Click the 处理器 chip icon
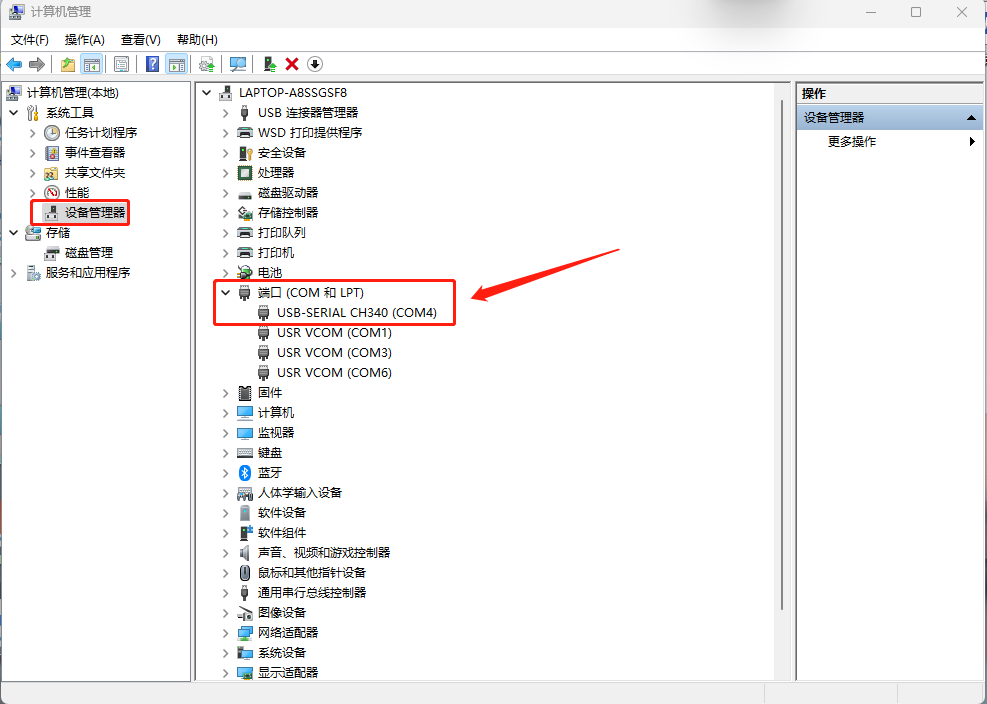Screen dimensions: 987x704 [x=245, y=173]
